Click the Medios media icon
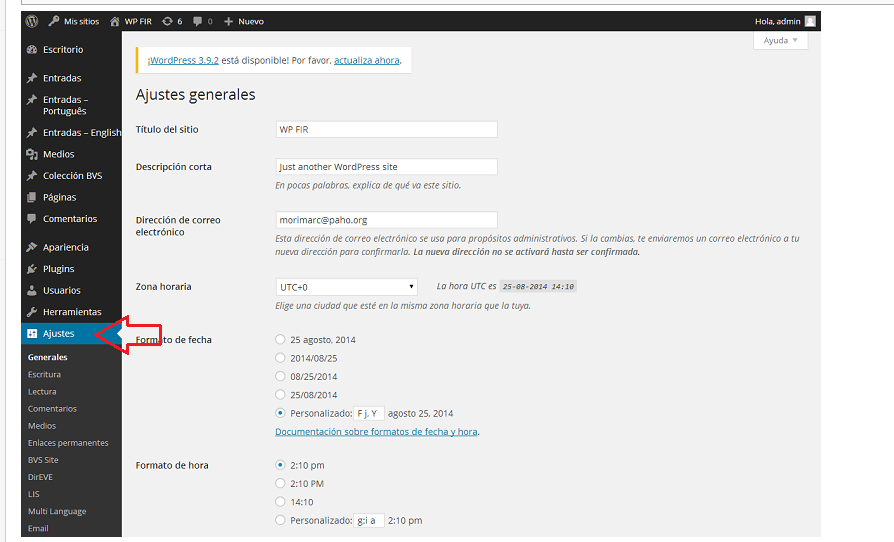Viewport: 894px width, 542px height. 32,154
